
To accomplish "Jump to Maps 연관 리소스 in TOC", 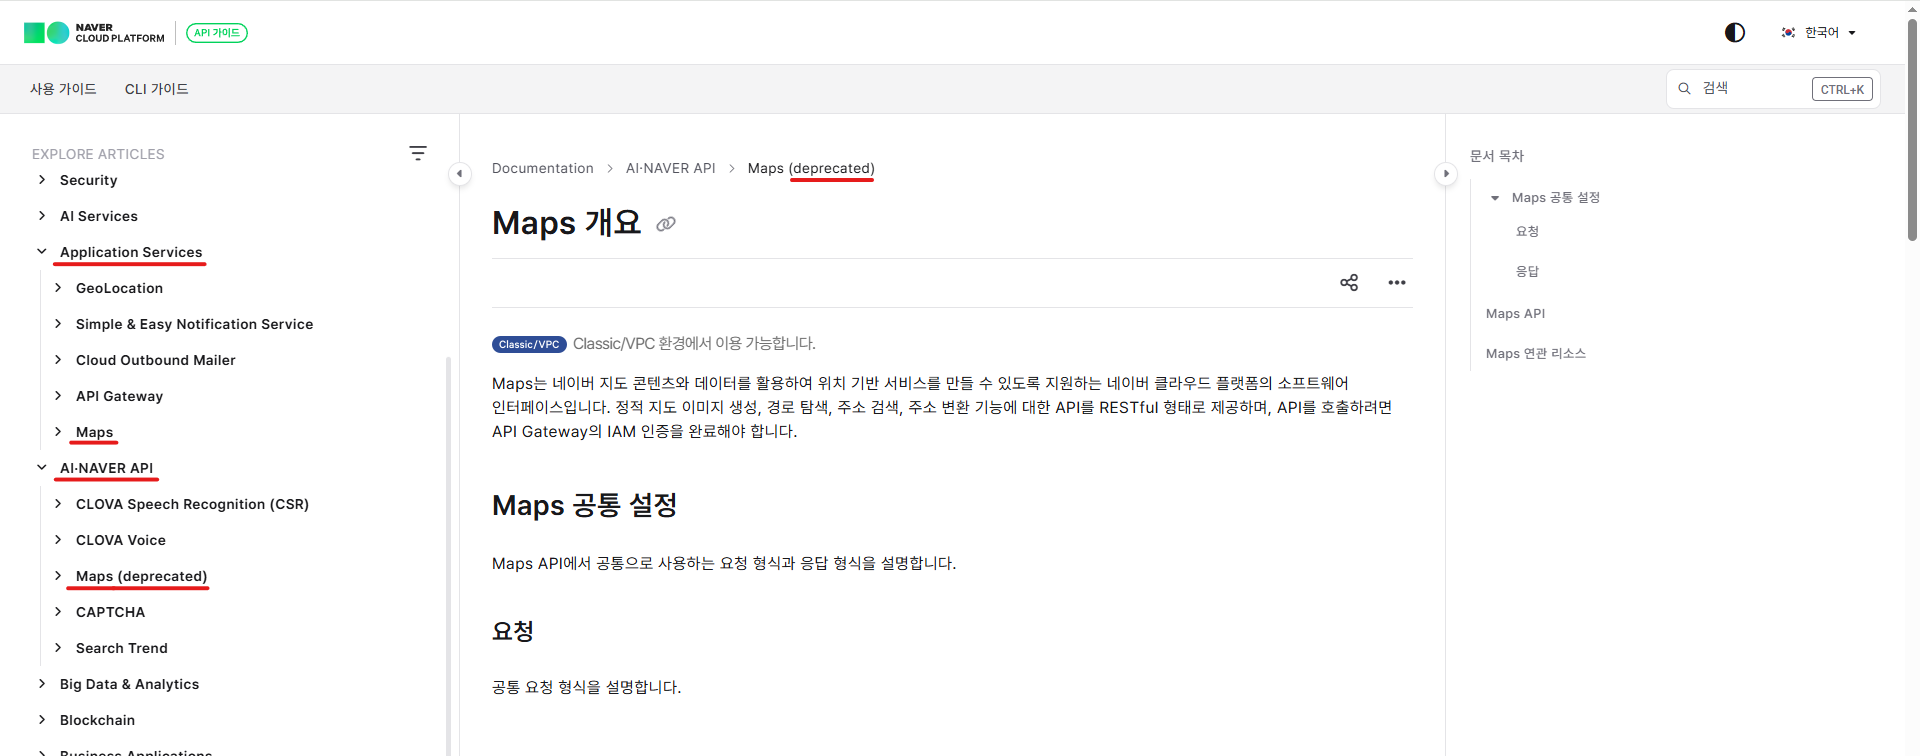I will [1536, 353].
